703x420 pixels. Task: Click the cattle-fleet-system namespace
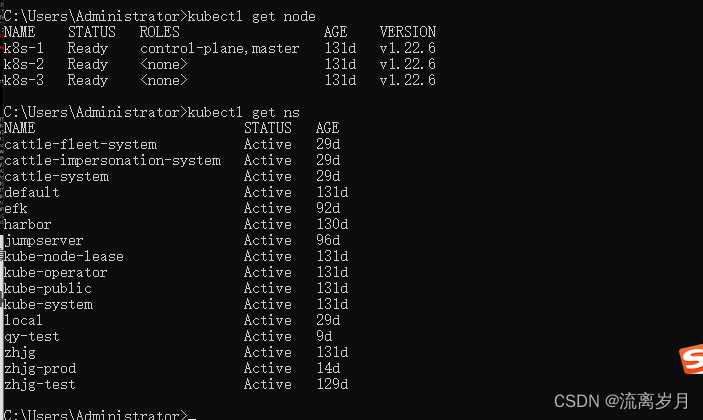point(80,144)
